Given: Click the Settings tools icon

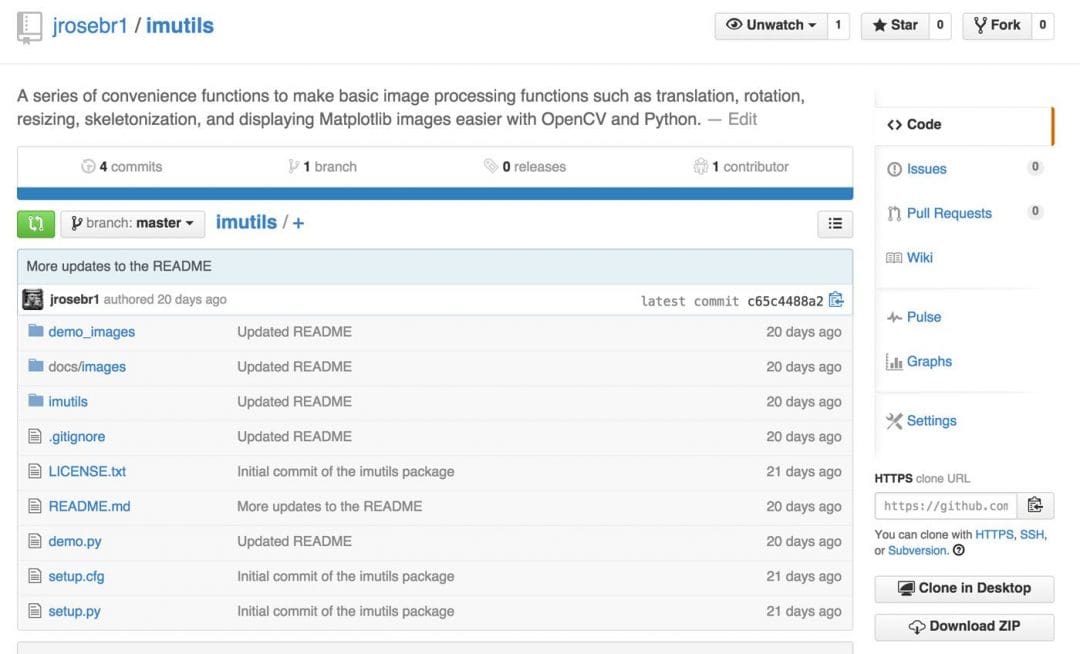Looking at the screenshot, I should coord(894,421).
